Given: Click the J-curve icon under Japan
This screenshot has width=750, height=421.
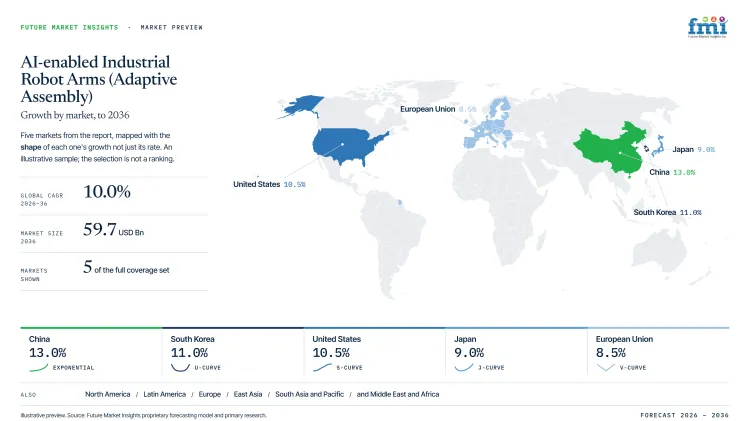Looking at the screenshot, I should click(463, 367).
